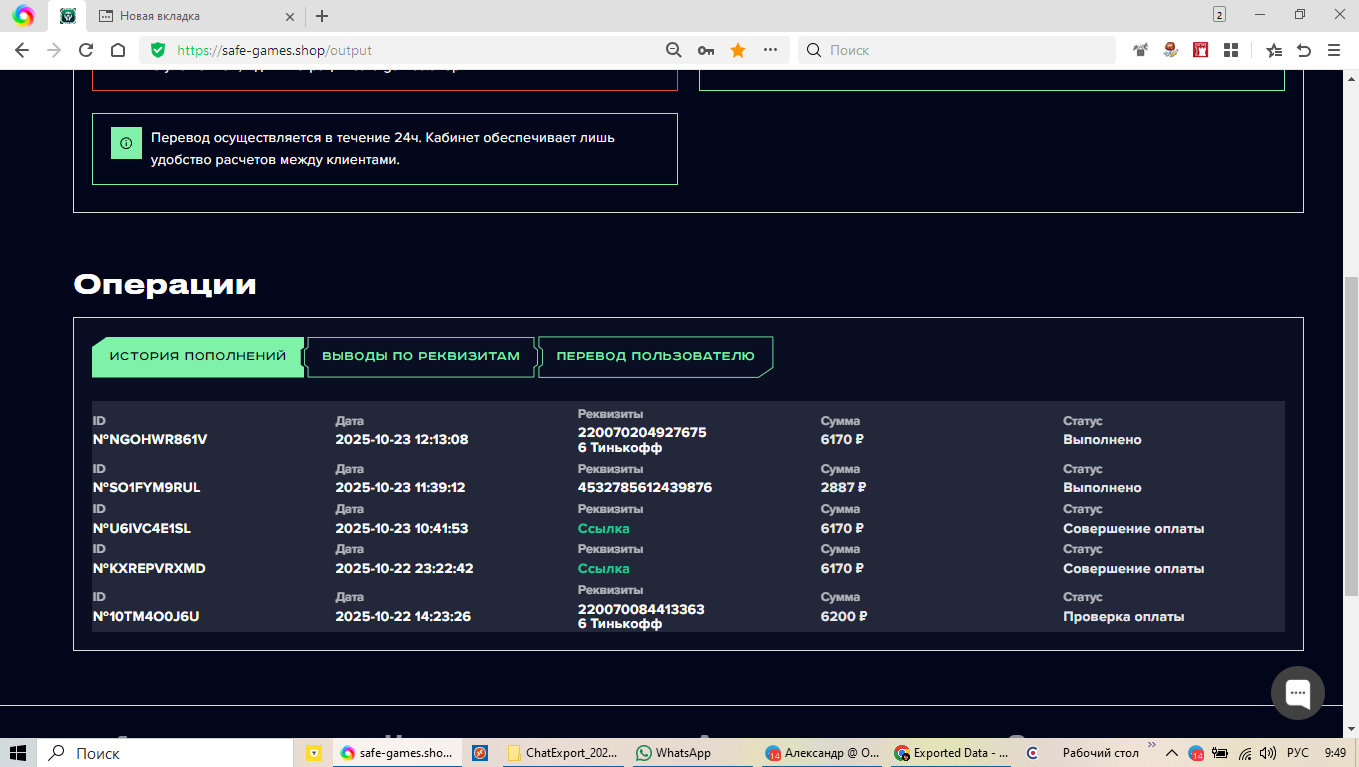
Task: Click the bookmark star icon
Action: [x=738, y=50]
